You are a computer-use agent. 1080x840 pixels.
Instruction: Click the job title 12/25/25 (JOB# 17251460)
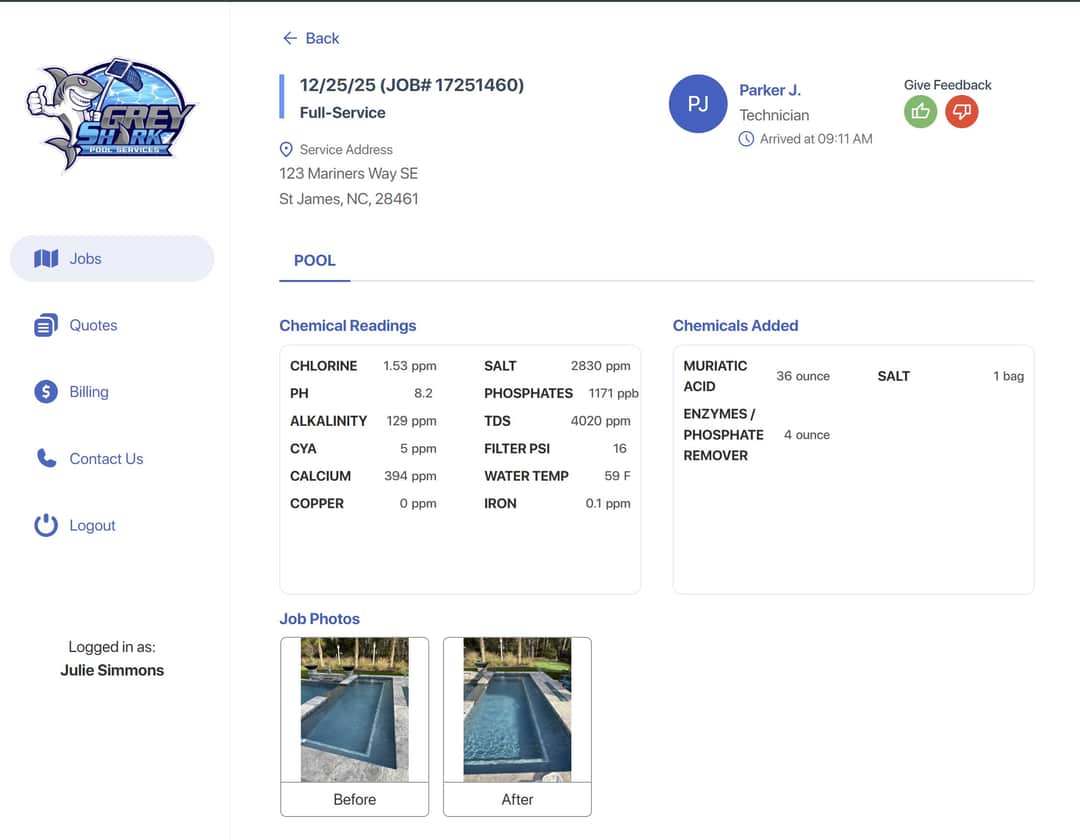(x=412, y=85)
